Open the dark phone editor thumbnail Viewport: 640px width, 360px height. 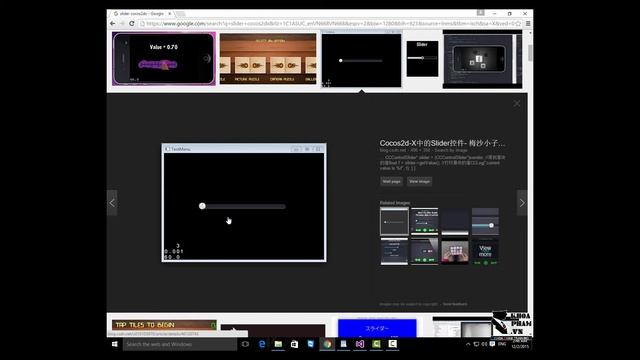point(482,59)
